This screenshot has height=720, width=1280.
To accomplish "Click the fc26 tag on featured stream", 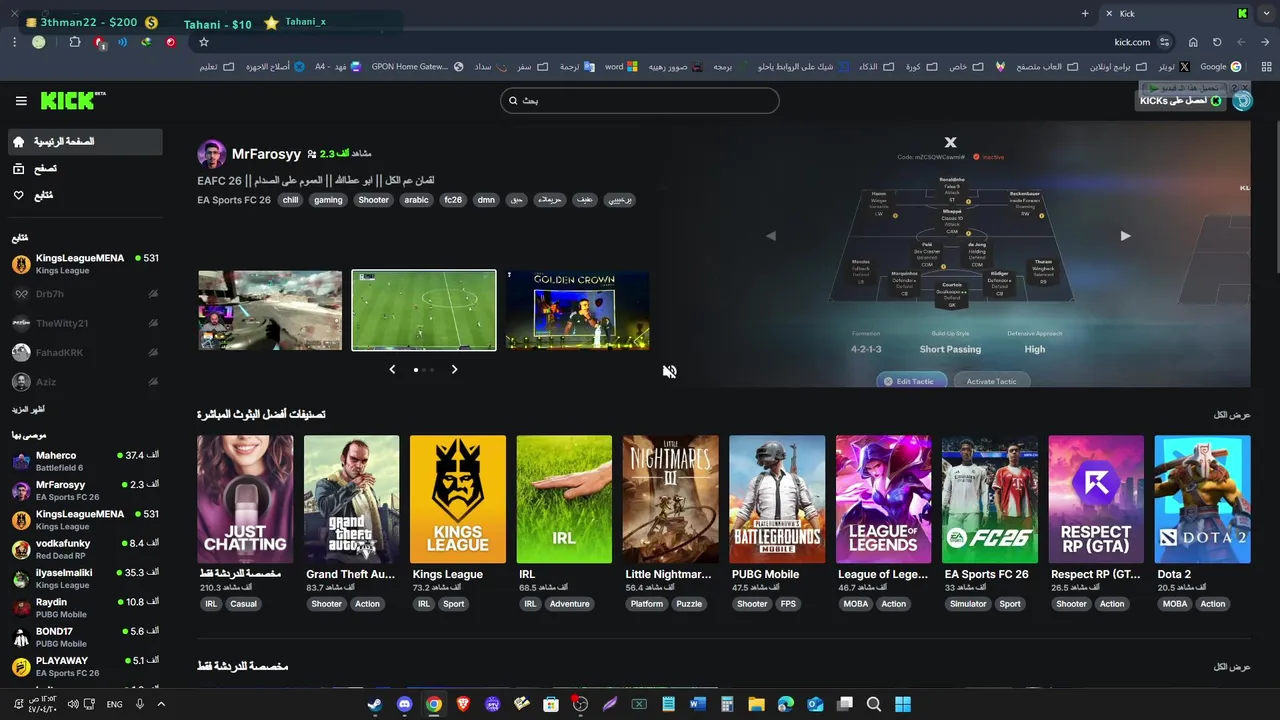I will pyautogui.click(x=453, y=200).
